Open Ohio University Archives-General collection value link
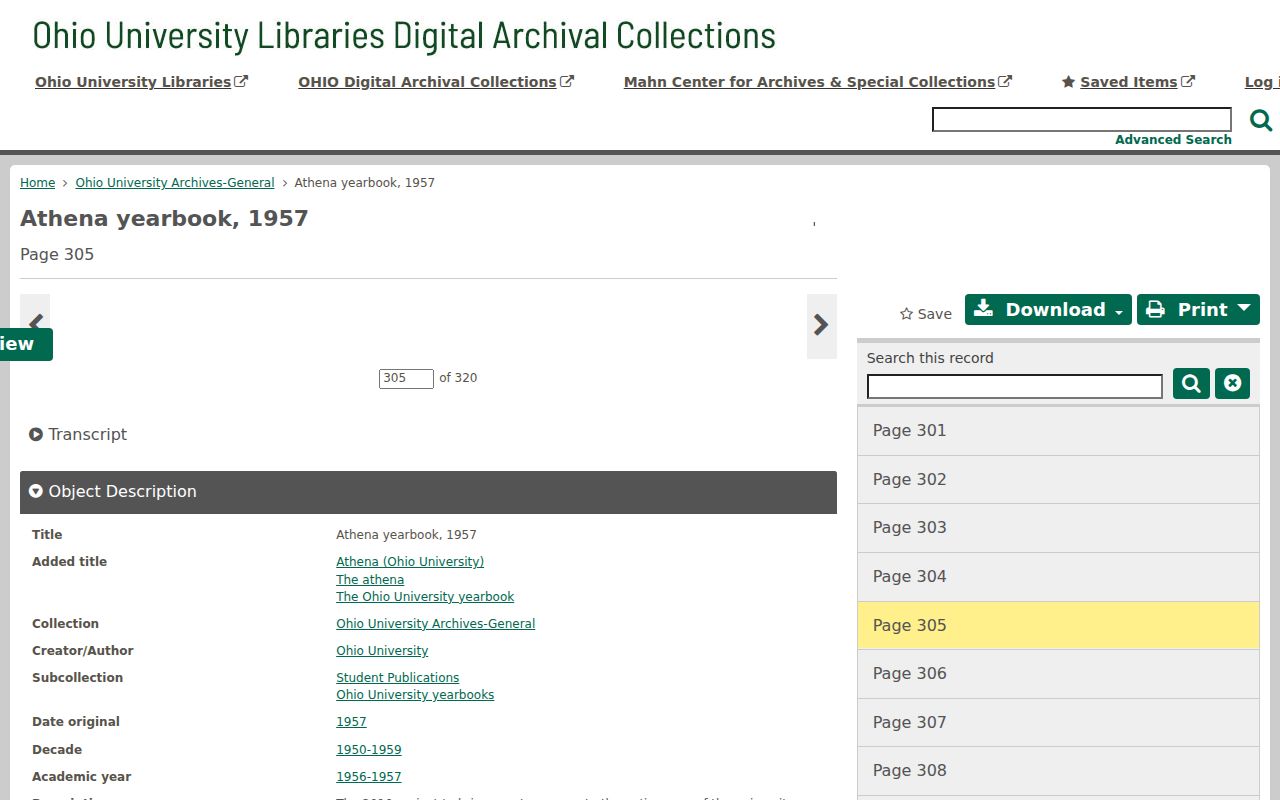Viewport: 1280px width, 800px height. click(x=435, y=624)
